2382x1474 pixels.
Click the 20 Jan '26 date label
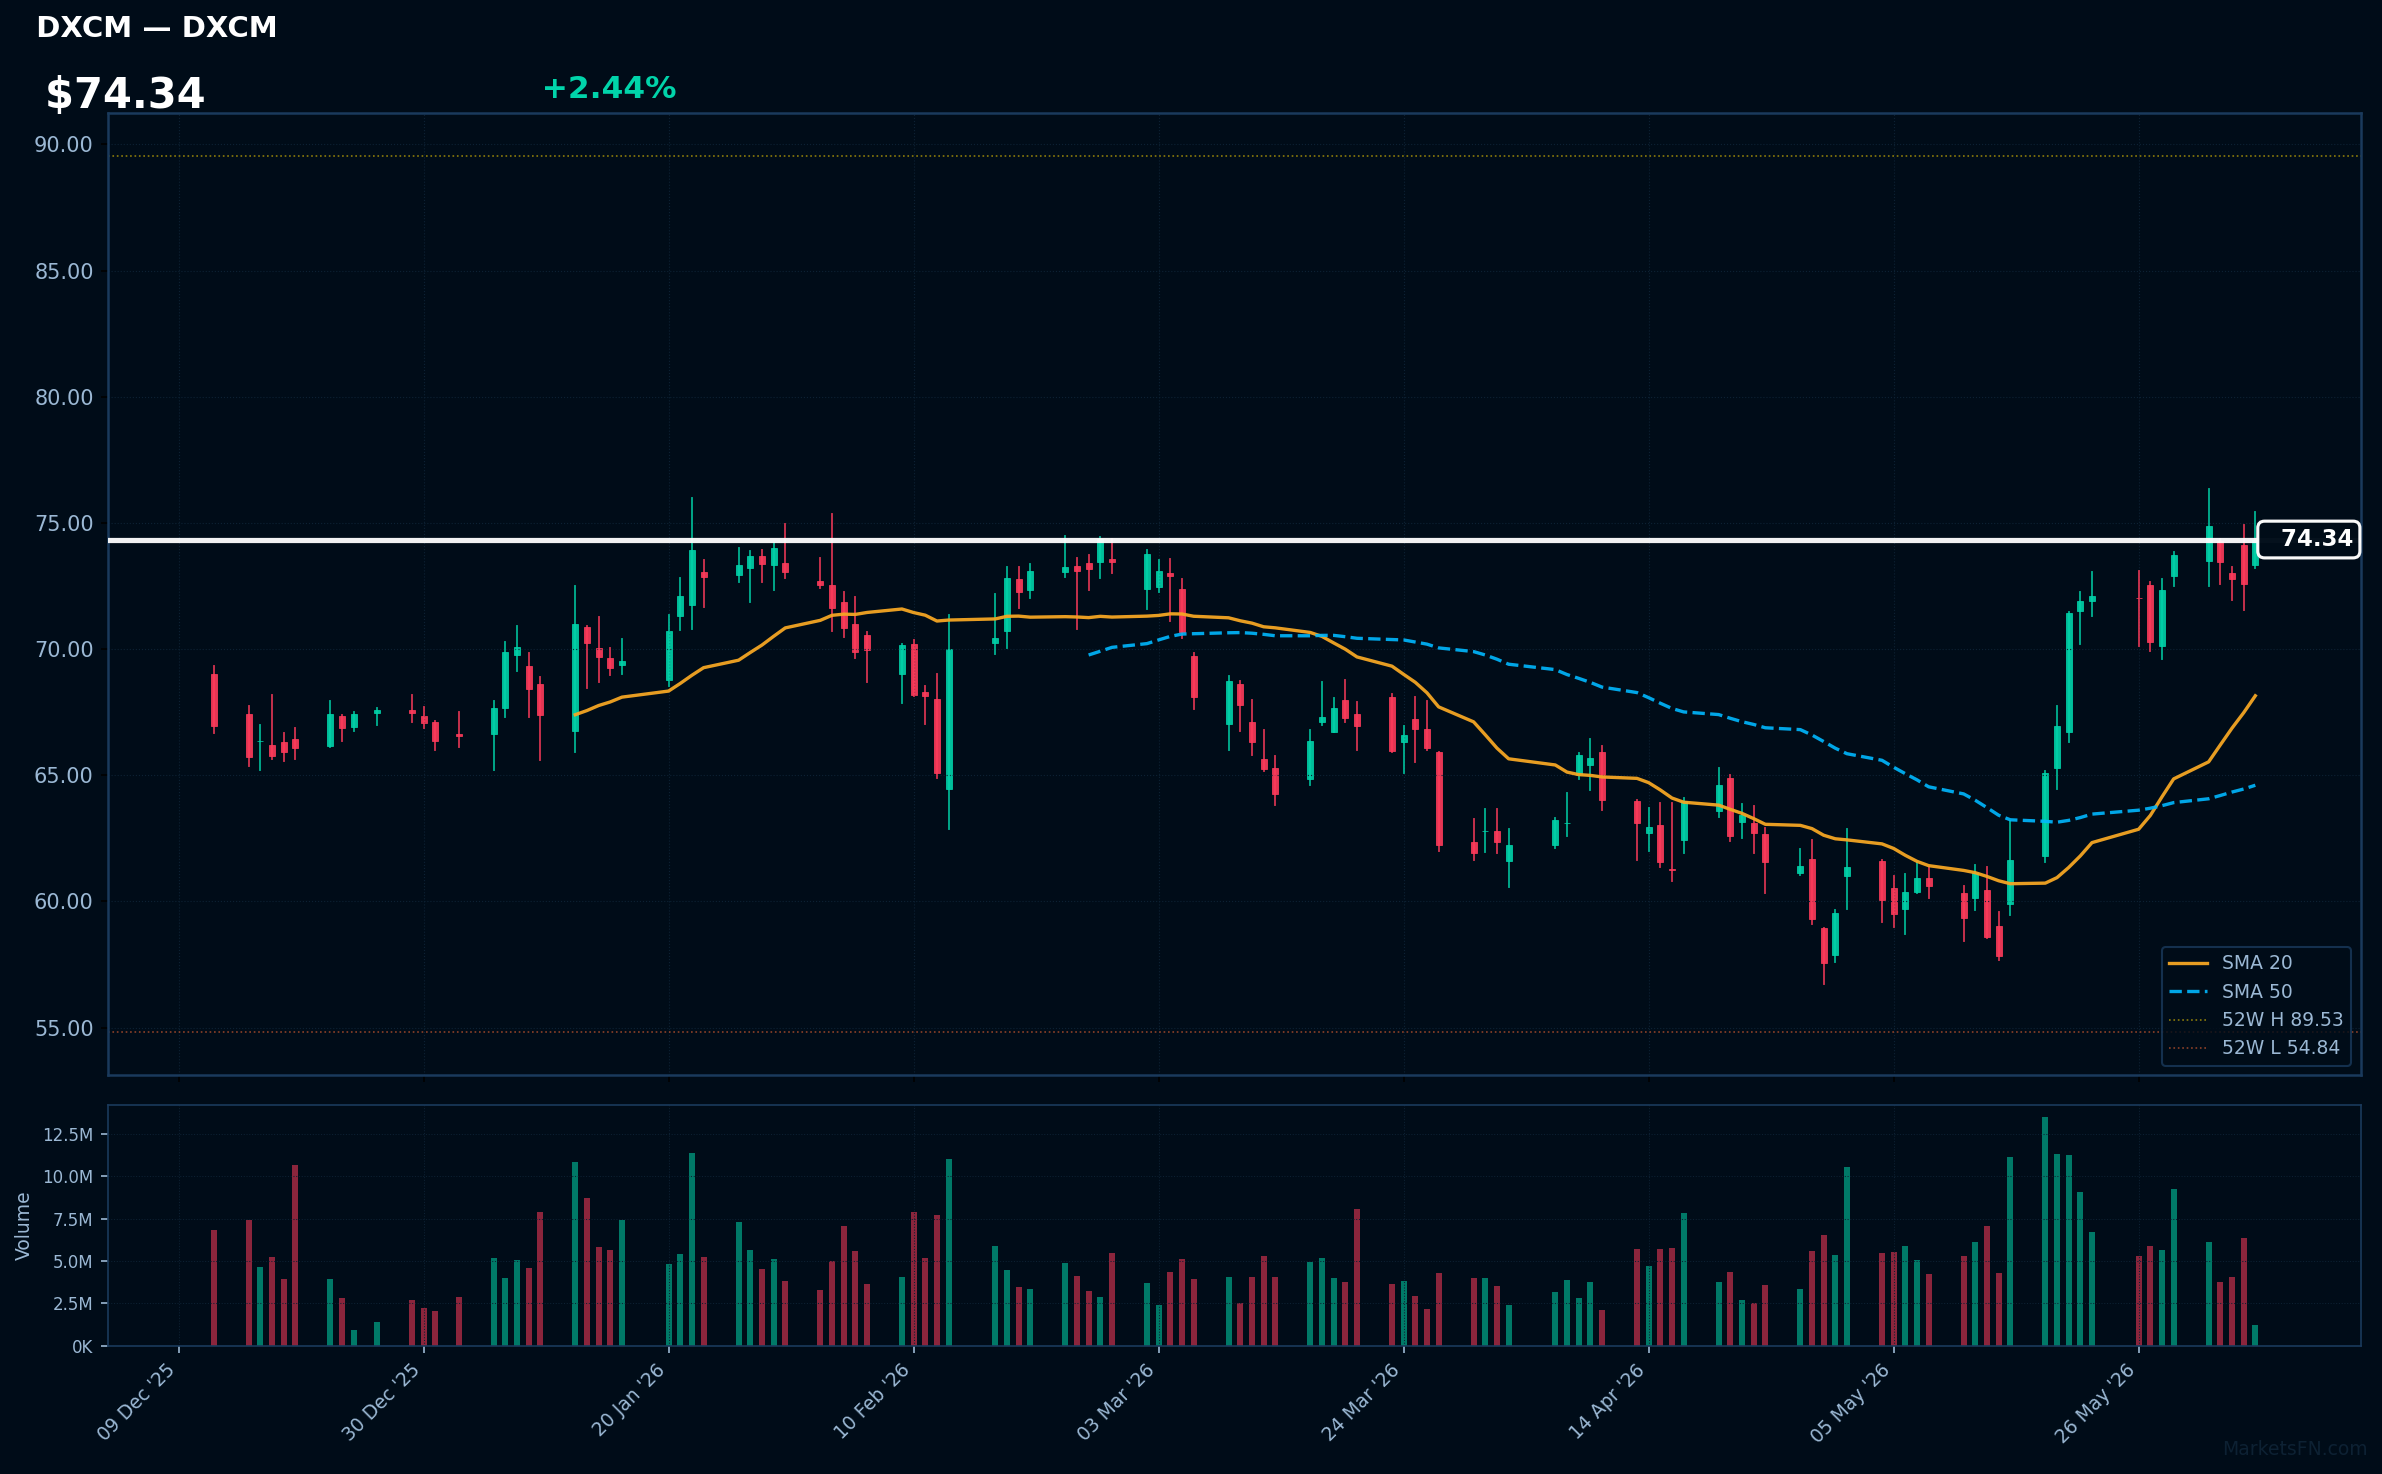point(628,1401)
